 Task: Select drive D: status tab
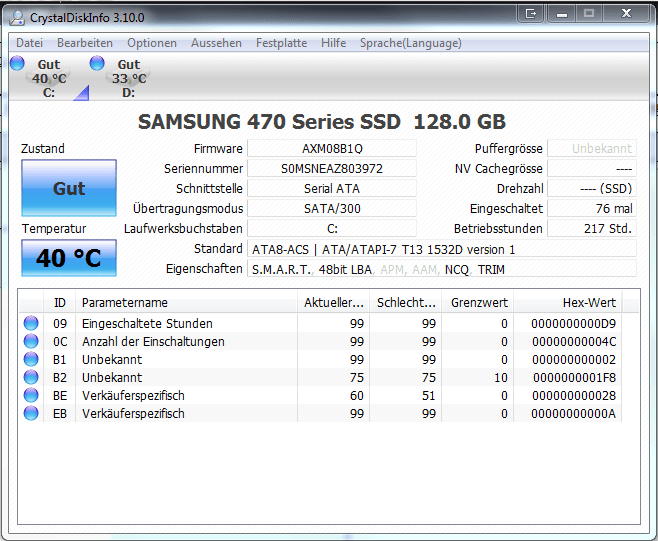coord(129,78)
